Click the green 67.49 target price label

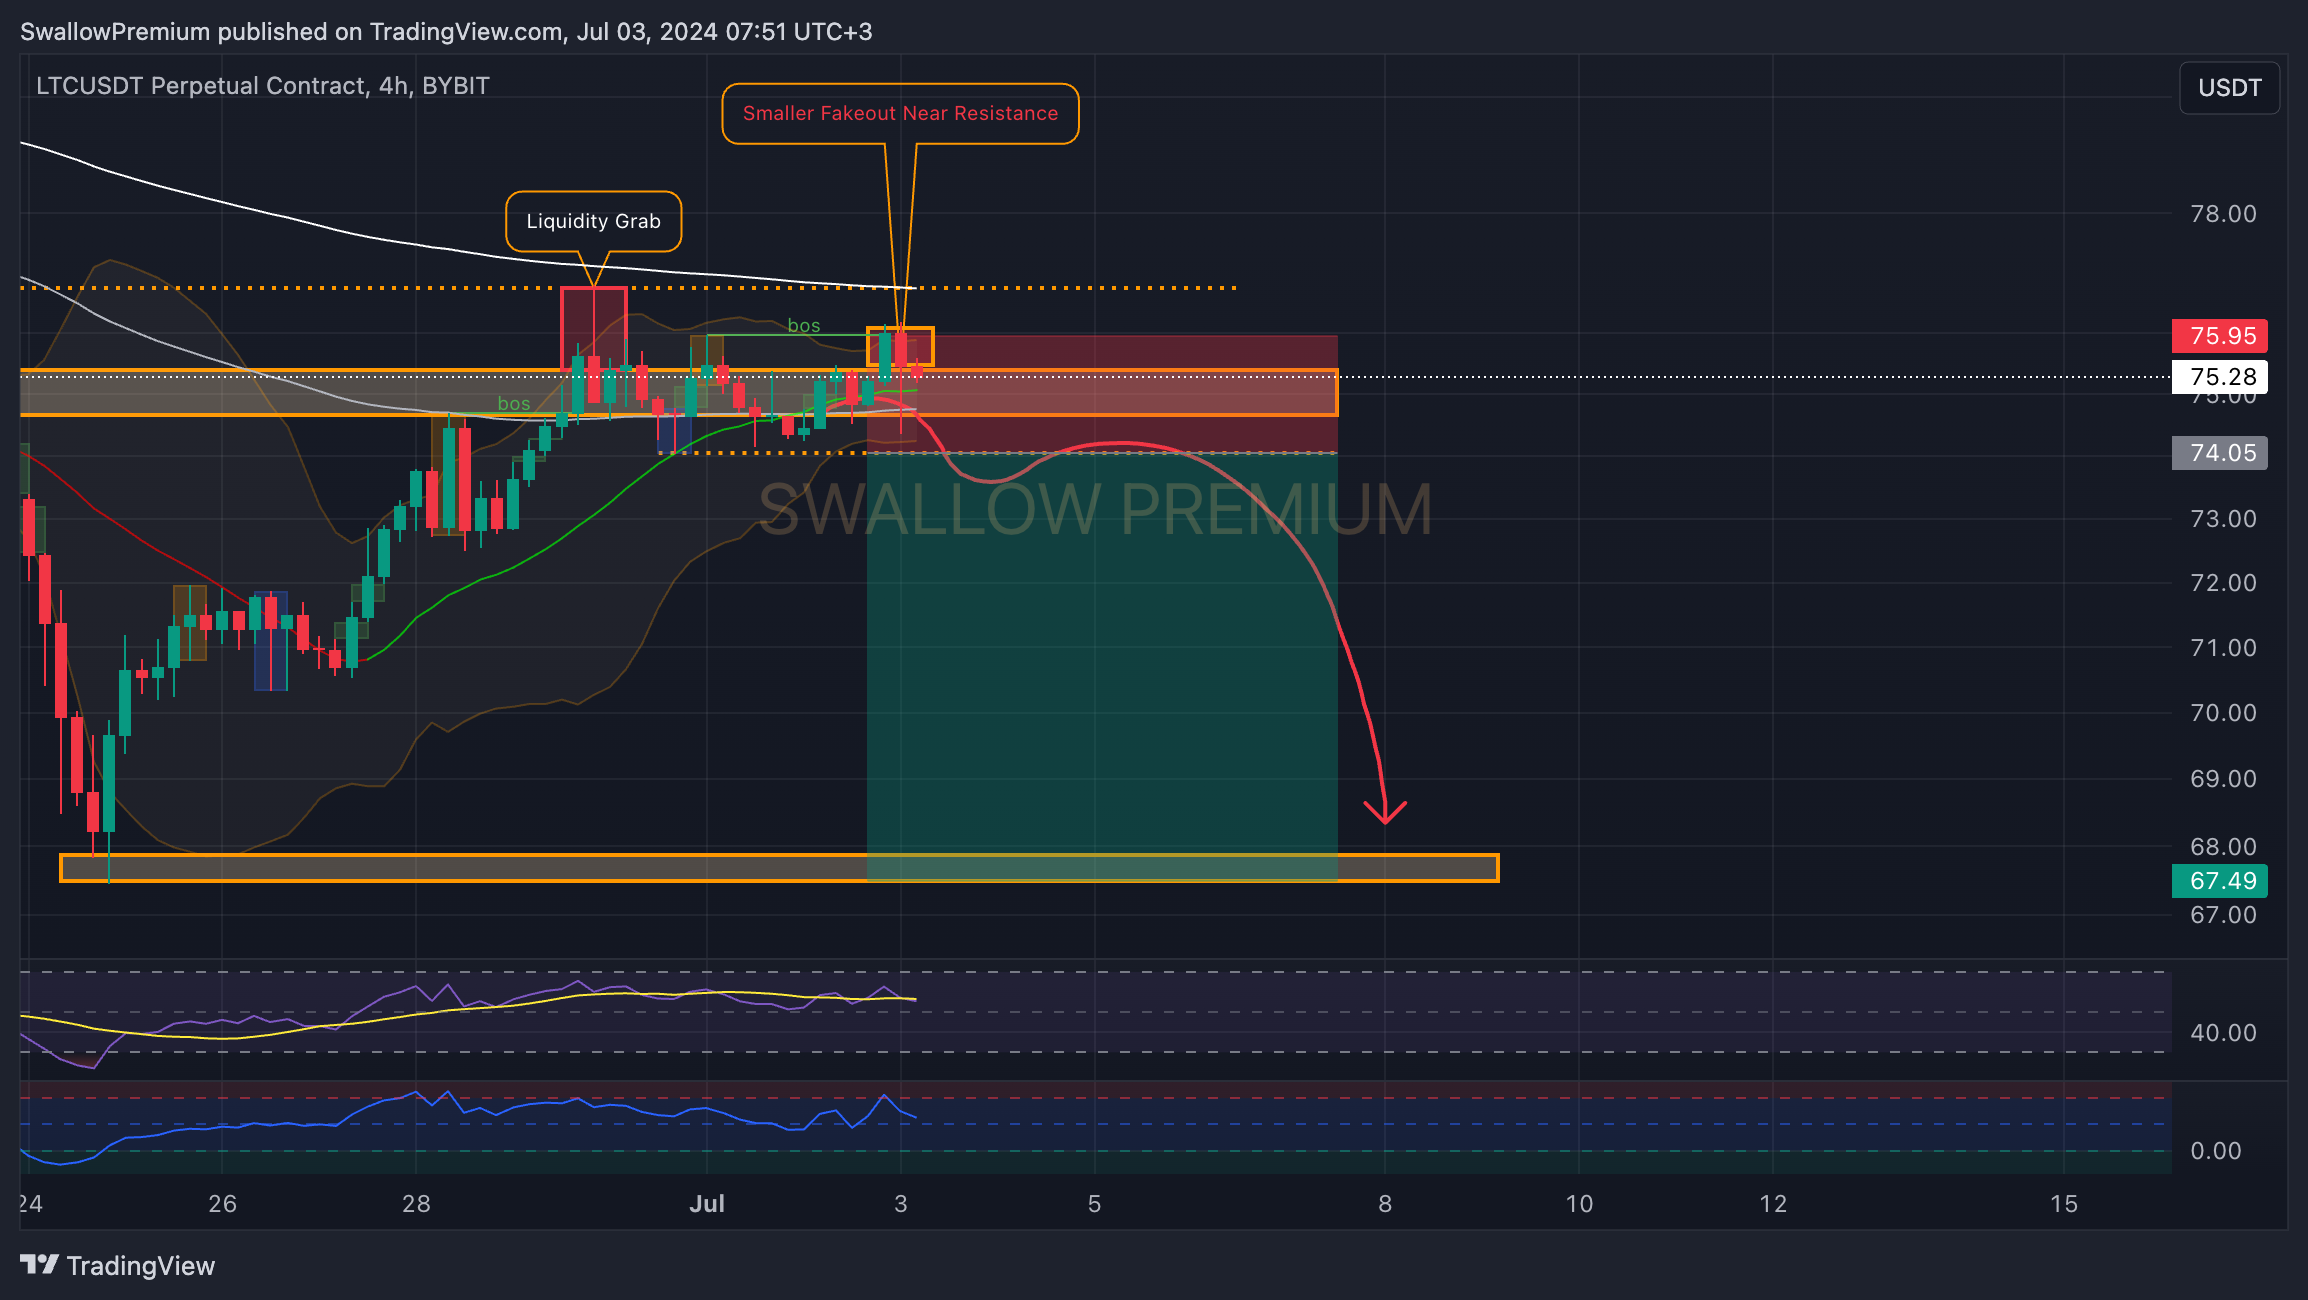[x=2219, y=881]
